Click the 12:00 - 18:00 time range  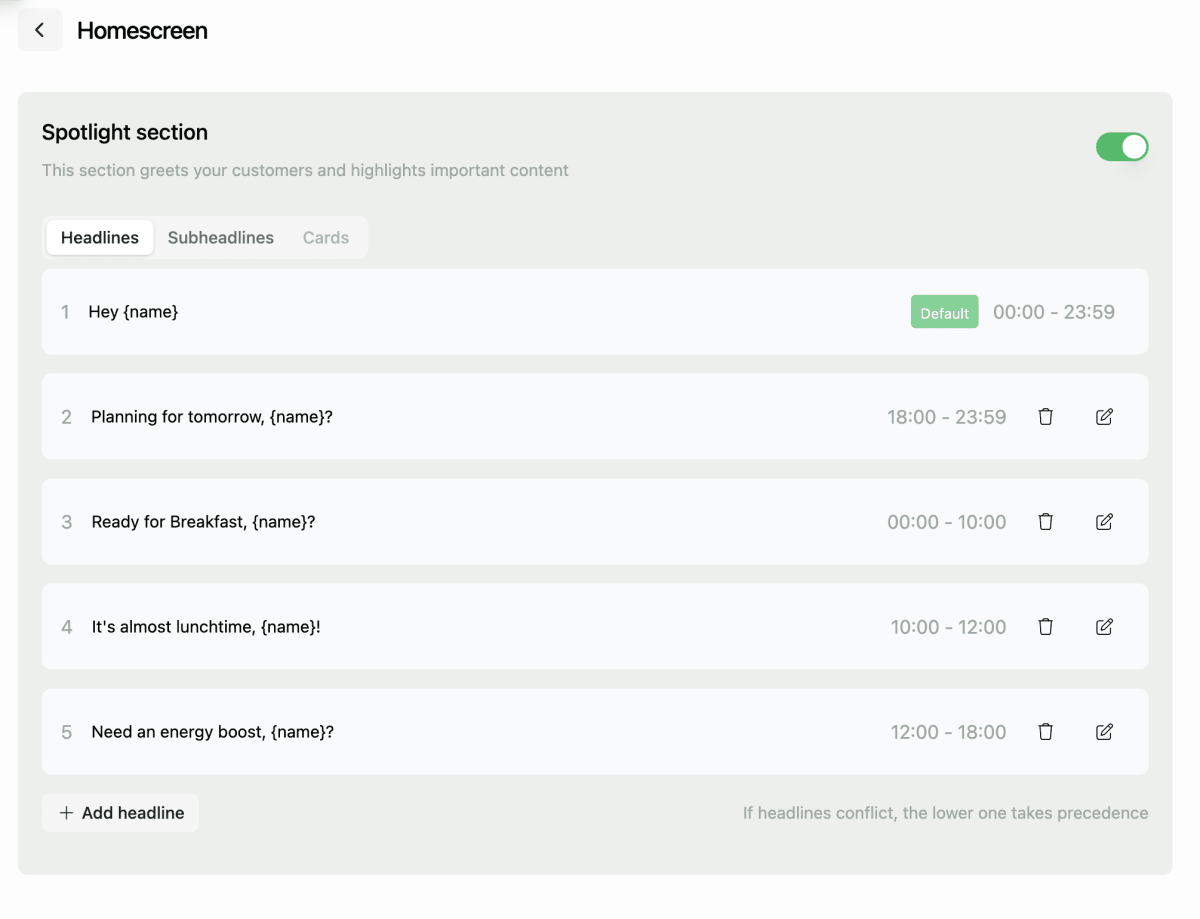point(948,732)
